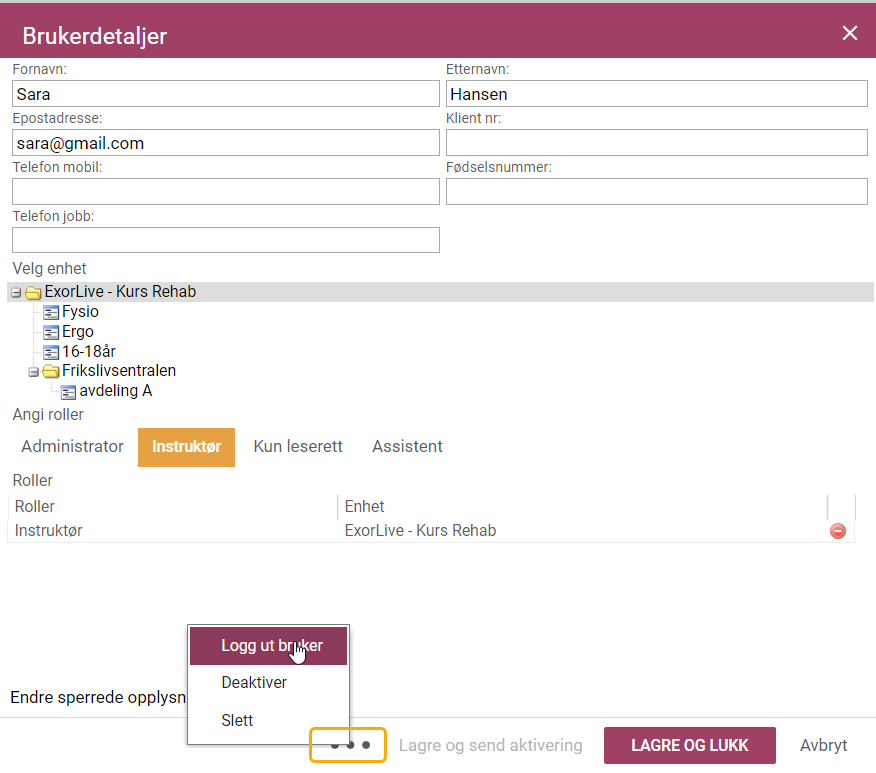Click the Etternavn input field

click(x=656, y=94)
